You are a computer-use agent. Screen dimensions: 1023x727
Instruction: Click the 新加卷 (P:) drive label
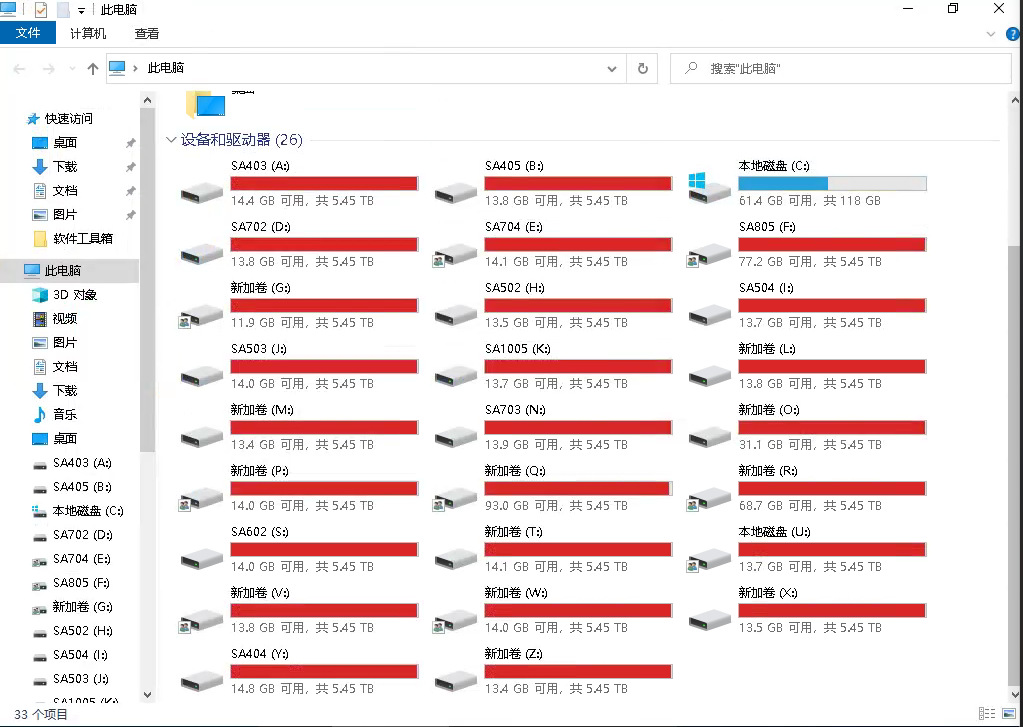[x=260, y=471]
